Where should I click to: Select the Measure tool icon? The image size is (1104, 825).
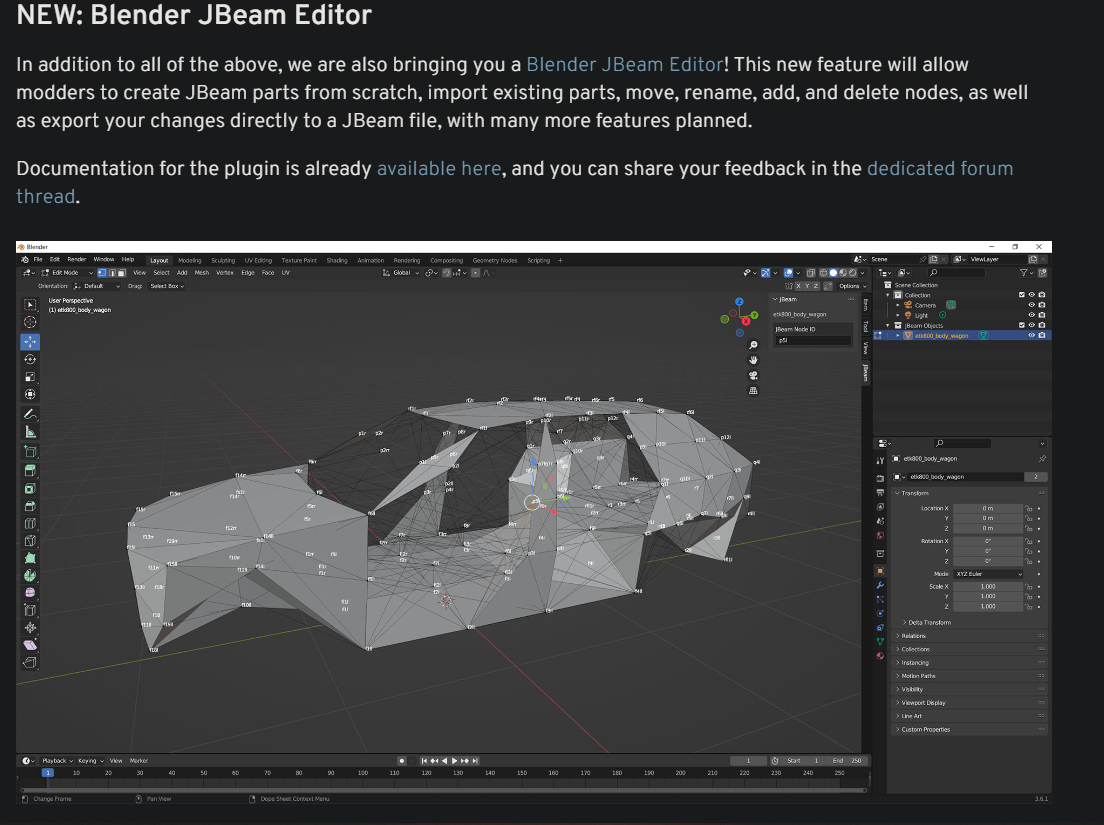pyautogui.click(x=30, y=432)
